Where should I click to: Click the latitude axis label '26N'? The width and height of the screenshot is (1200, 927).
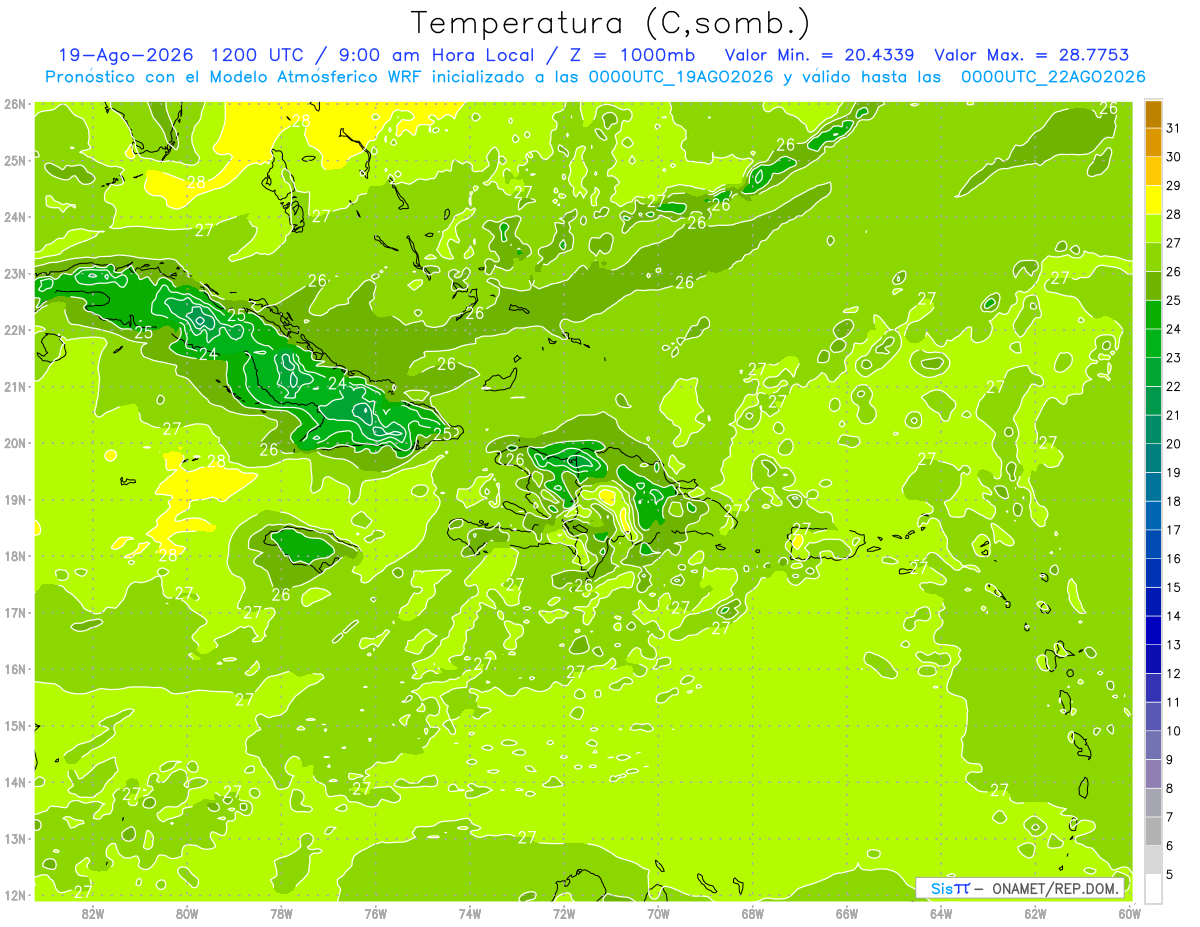coord(14,104)
